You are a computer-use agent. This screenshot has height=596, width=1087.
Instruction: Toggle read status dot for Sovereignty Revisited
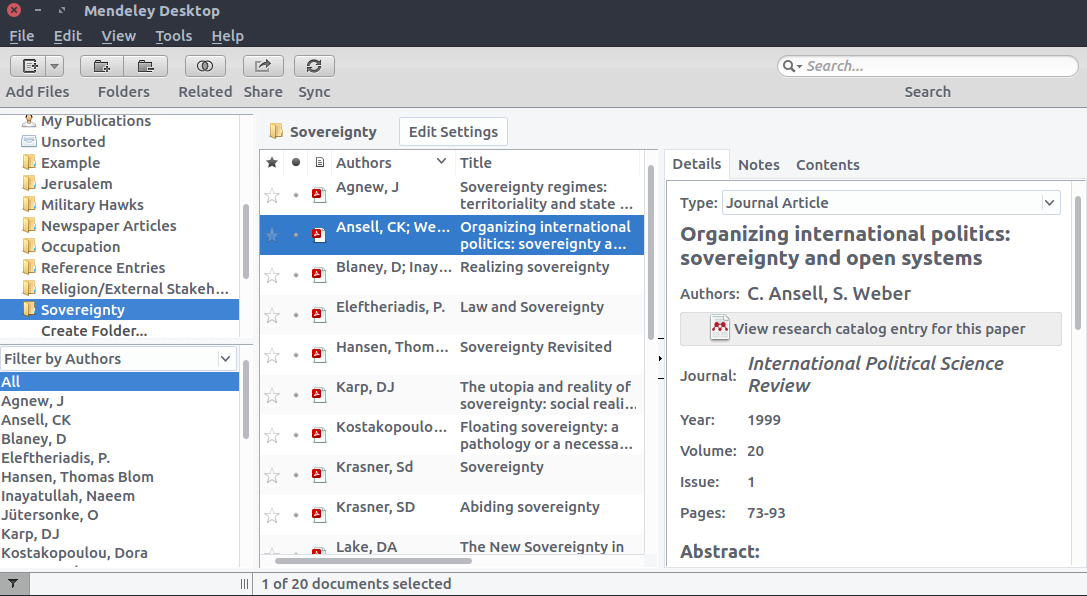[296, 355]
